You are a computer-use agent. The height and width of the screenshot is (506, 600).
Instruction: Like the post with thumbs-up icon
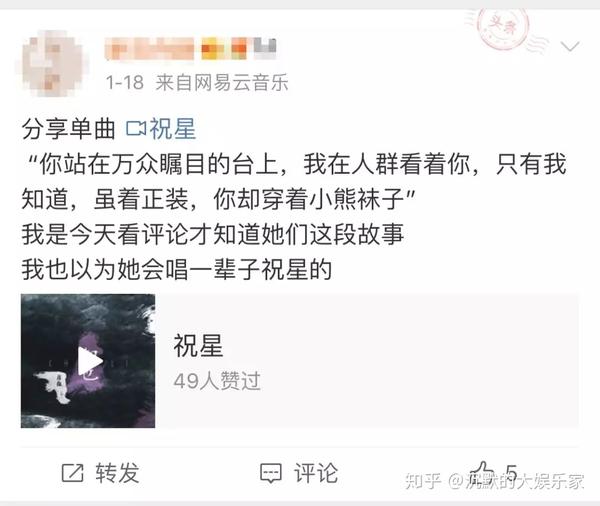(x=482, y=472)
